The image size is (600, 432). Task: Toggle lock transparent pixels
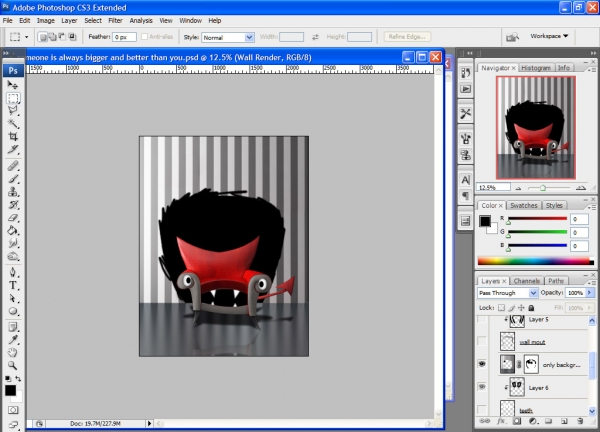(501, 308)
